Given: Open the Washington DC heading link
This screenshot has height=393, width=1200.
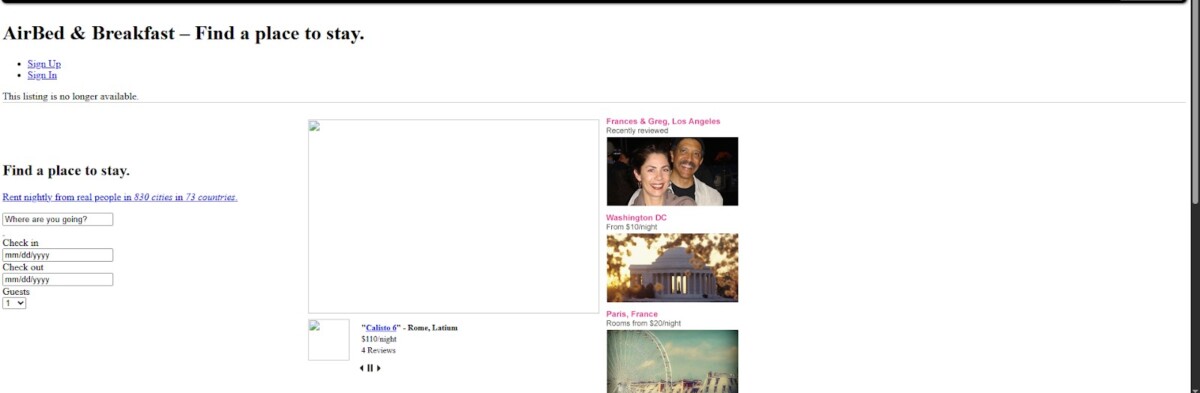Looking at the screenshot, I should 636,217.
